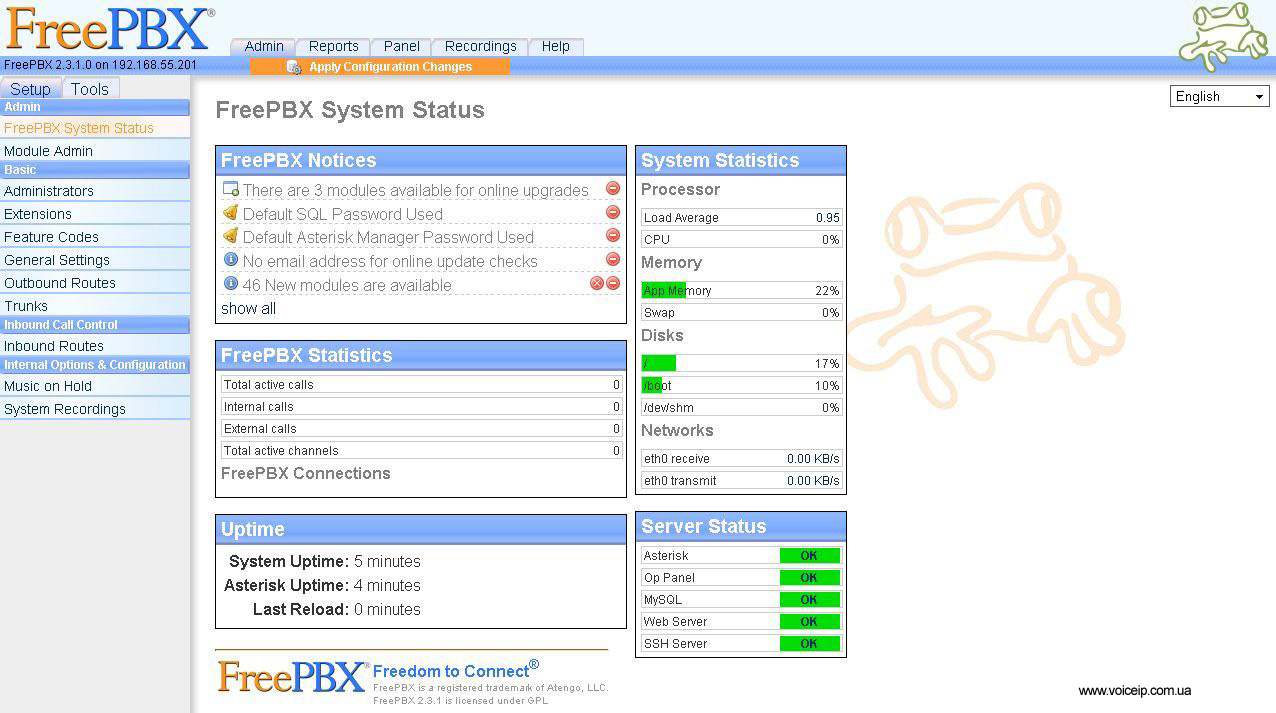The image size is (1276, 713).
Task: Open System Recordings in sidebar
Action: tap(95, 409)
